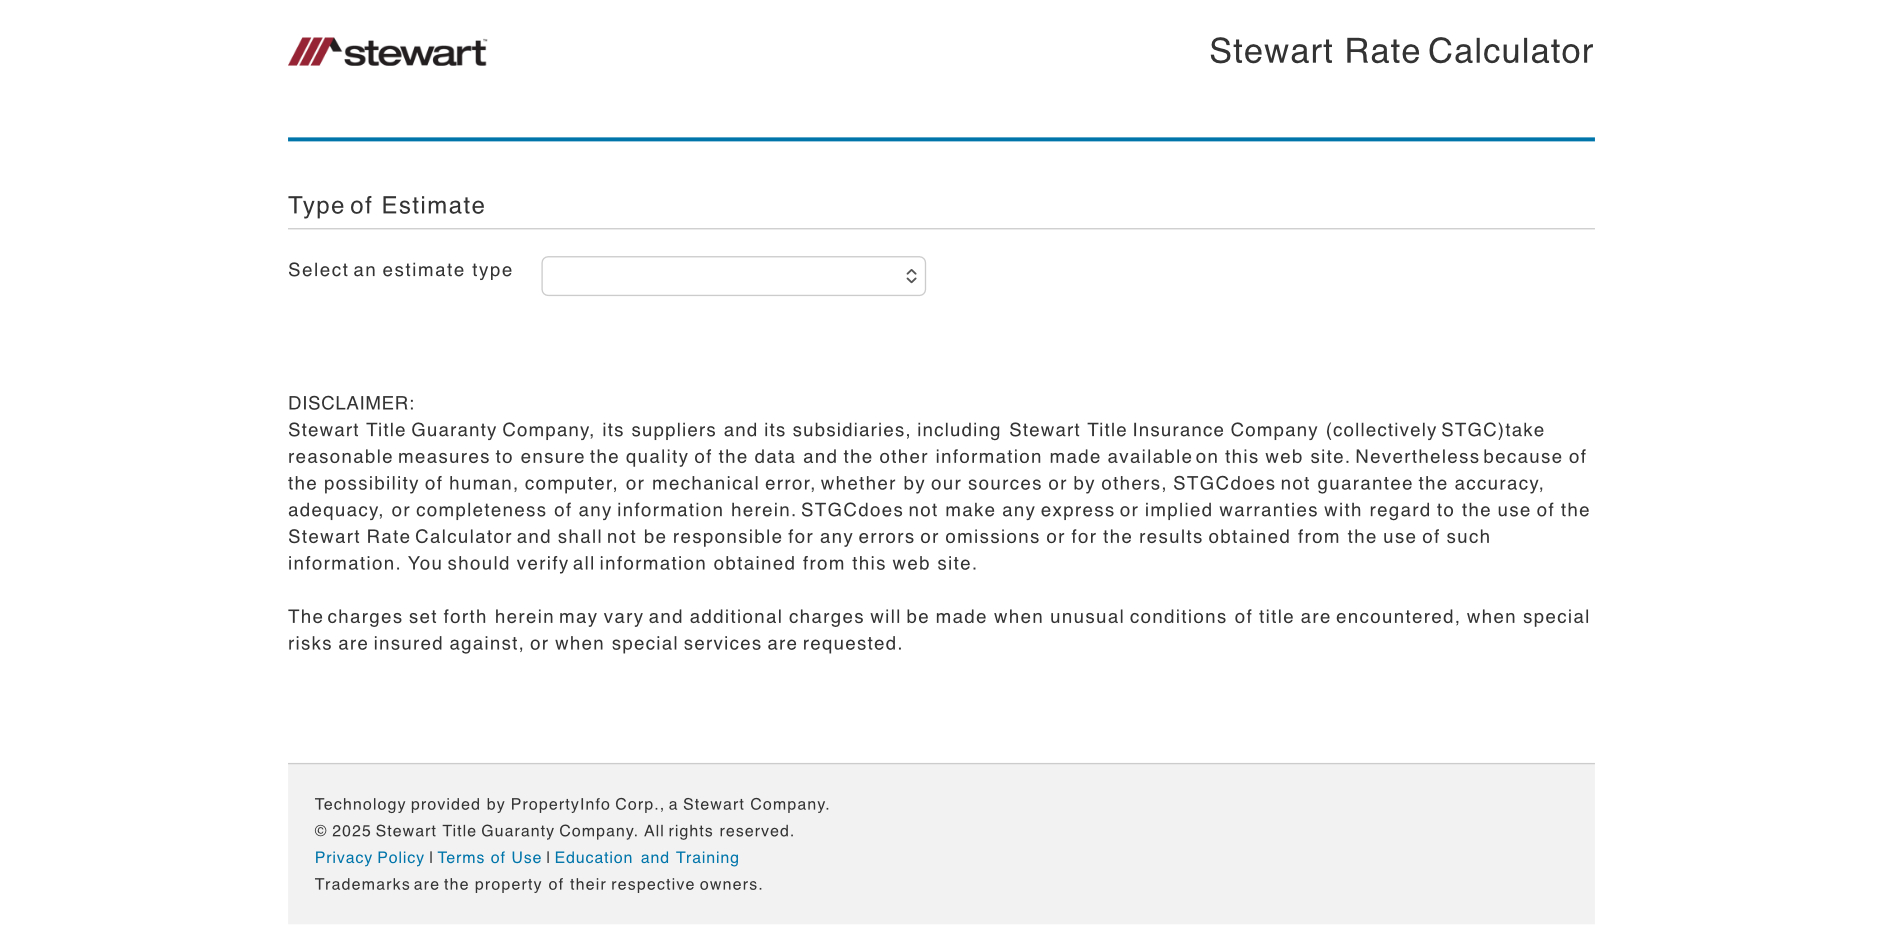Visit the Education and Training page
The height and width of the screenshot is (951, 1883).
646,857
